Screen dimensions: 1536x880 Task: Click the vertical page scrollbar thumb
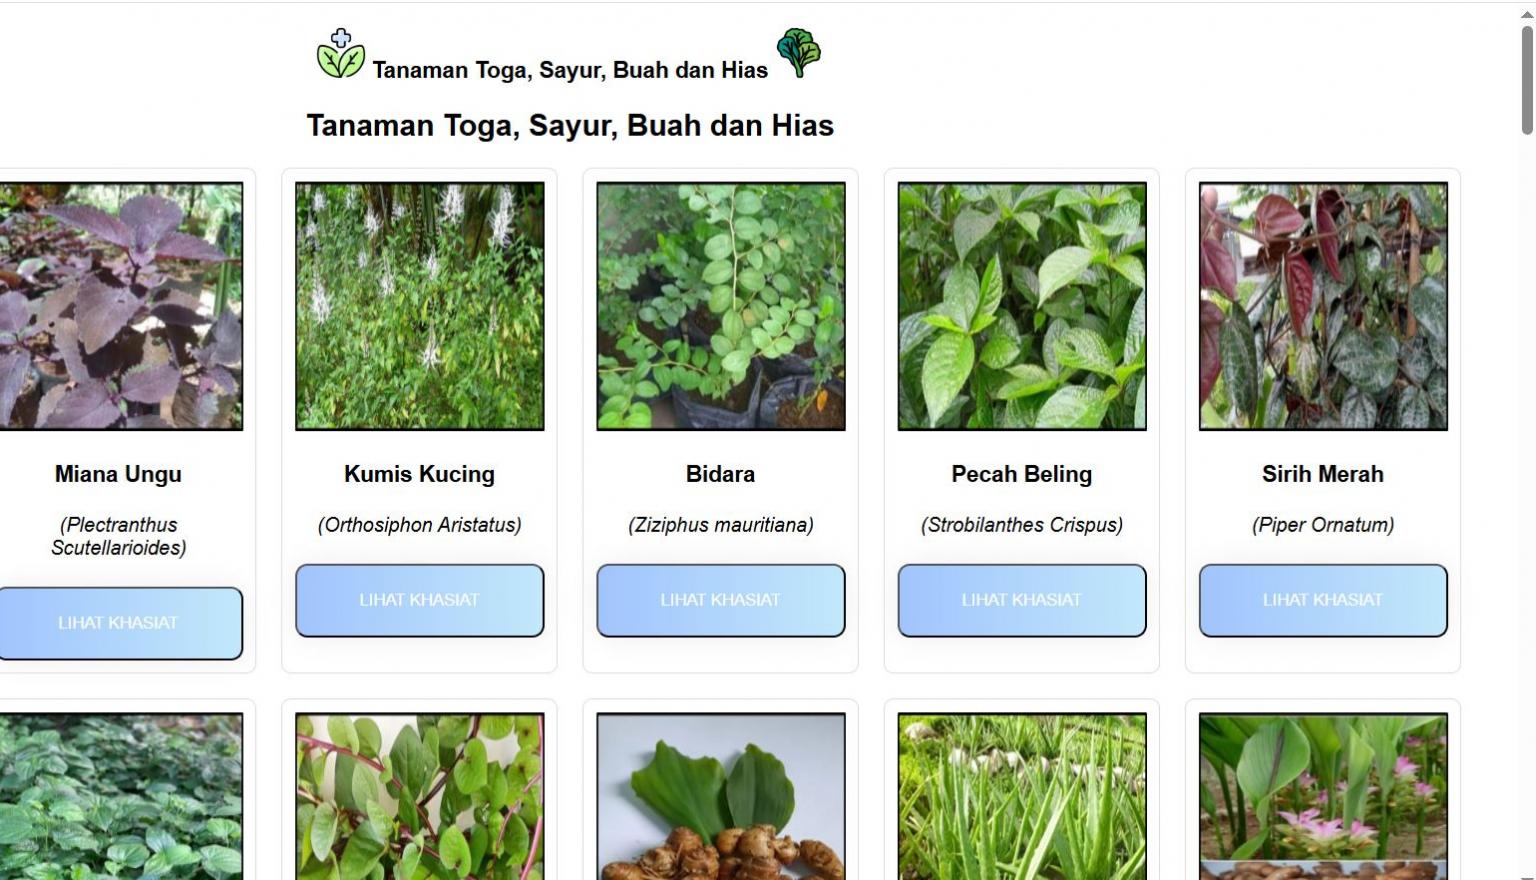pos(1527,80)
